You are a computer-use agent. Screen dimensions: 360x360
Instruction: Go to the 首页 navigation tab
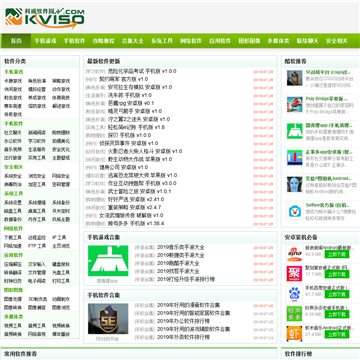(x=16, y=41)
